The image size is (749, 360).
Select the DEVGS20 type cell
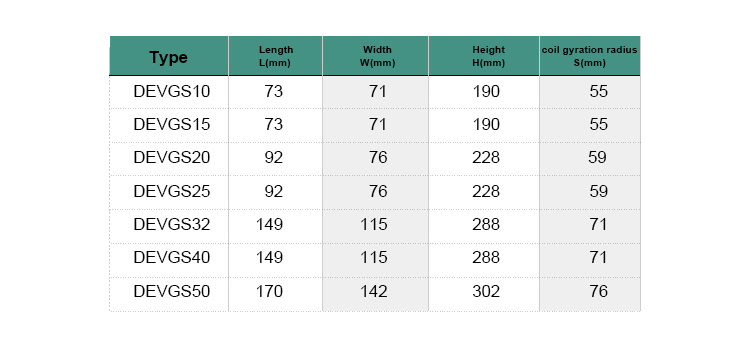(171, 158)
